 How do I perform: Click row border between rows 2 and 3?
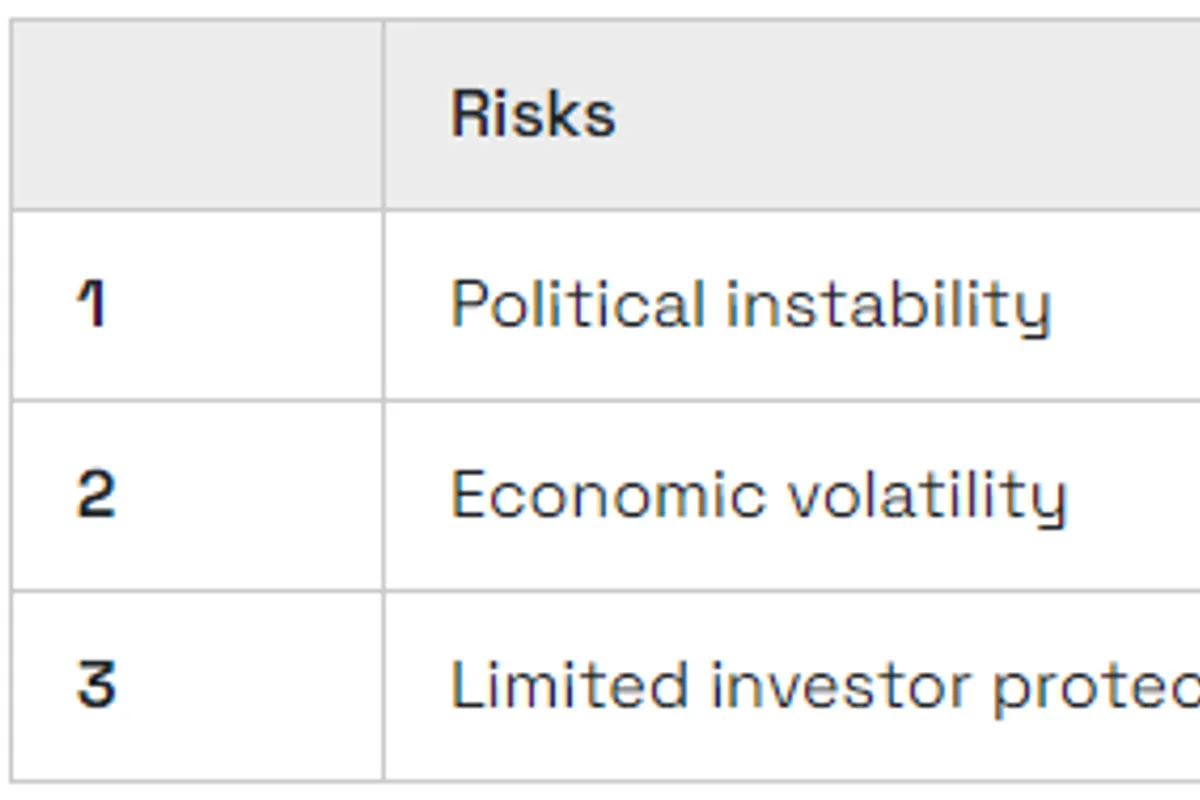click(x=790, y=591)
